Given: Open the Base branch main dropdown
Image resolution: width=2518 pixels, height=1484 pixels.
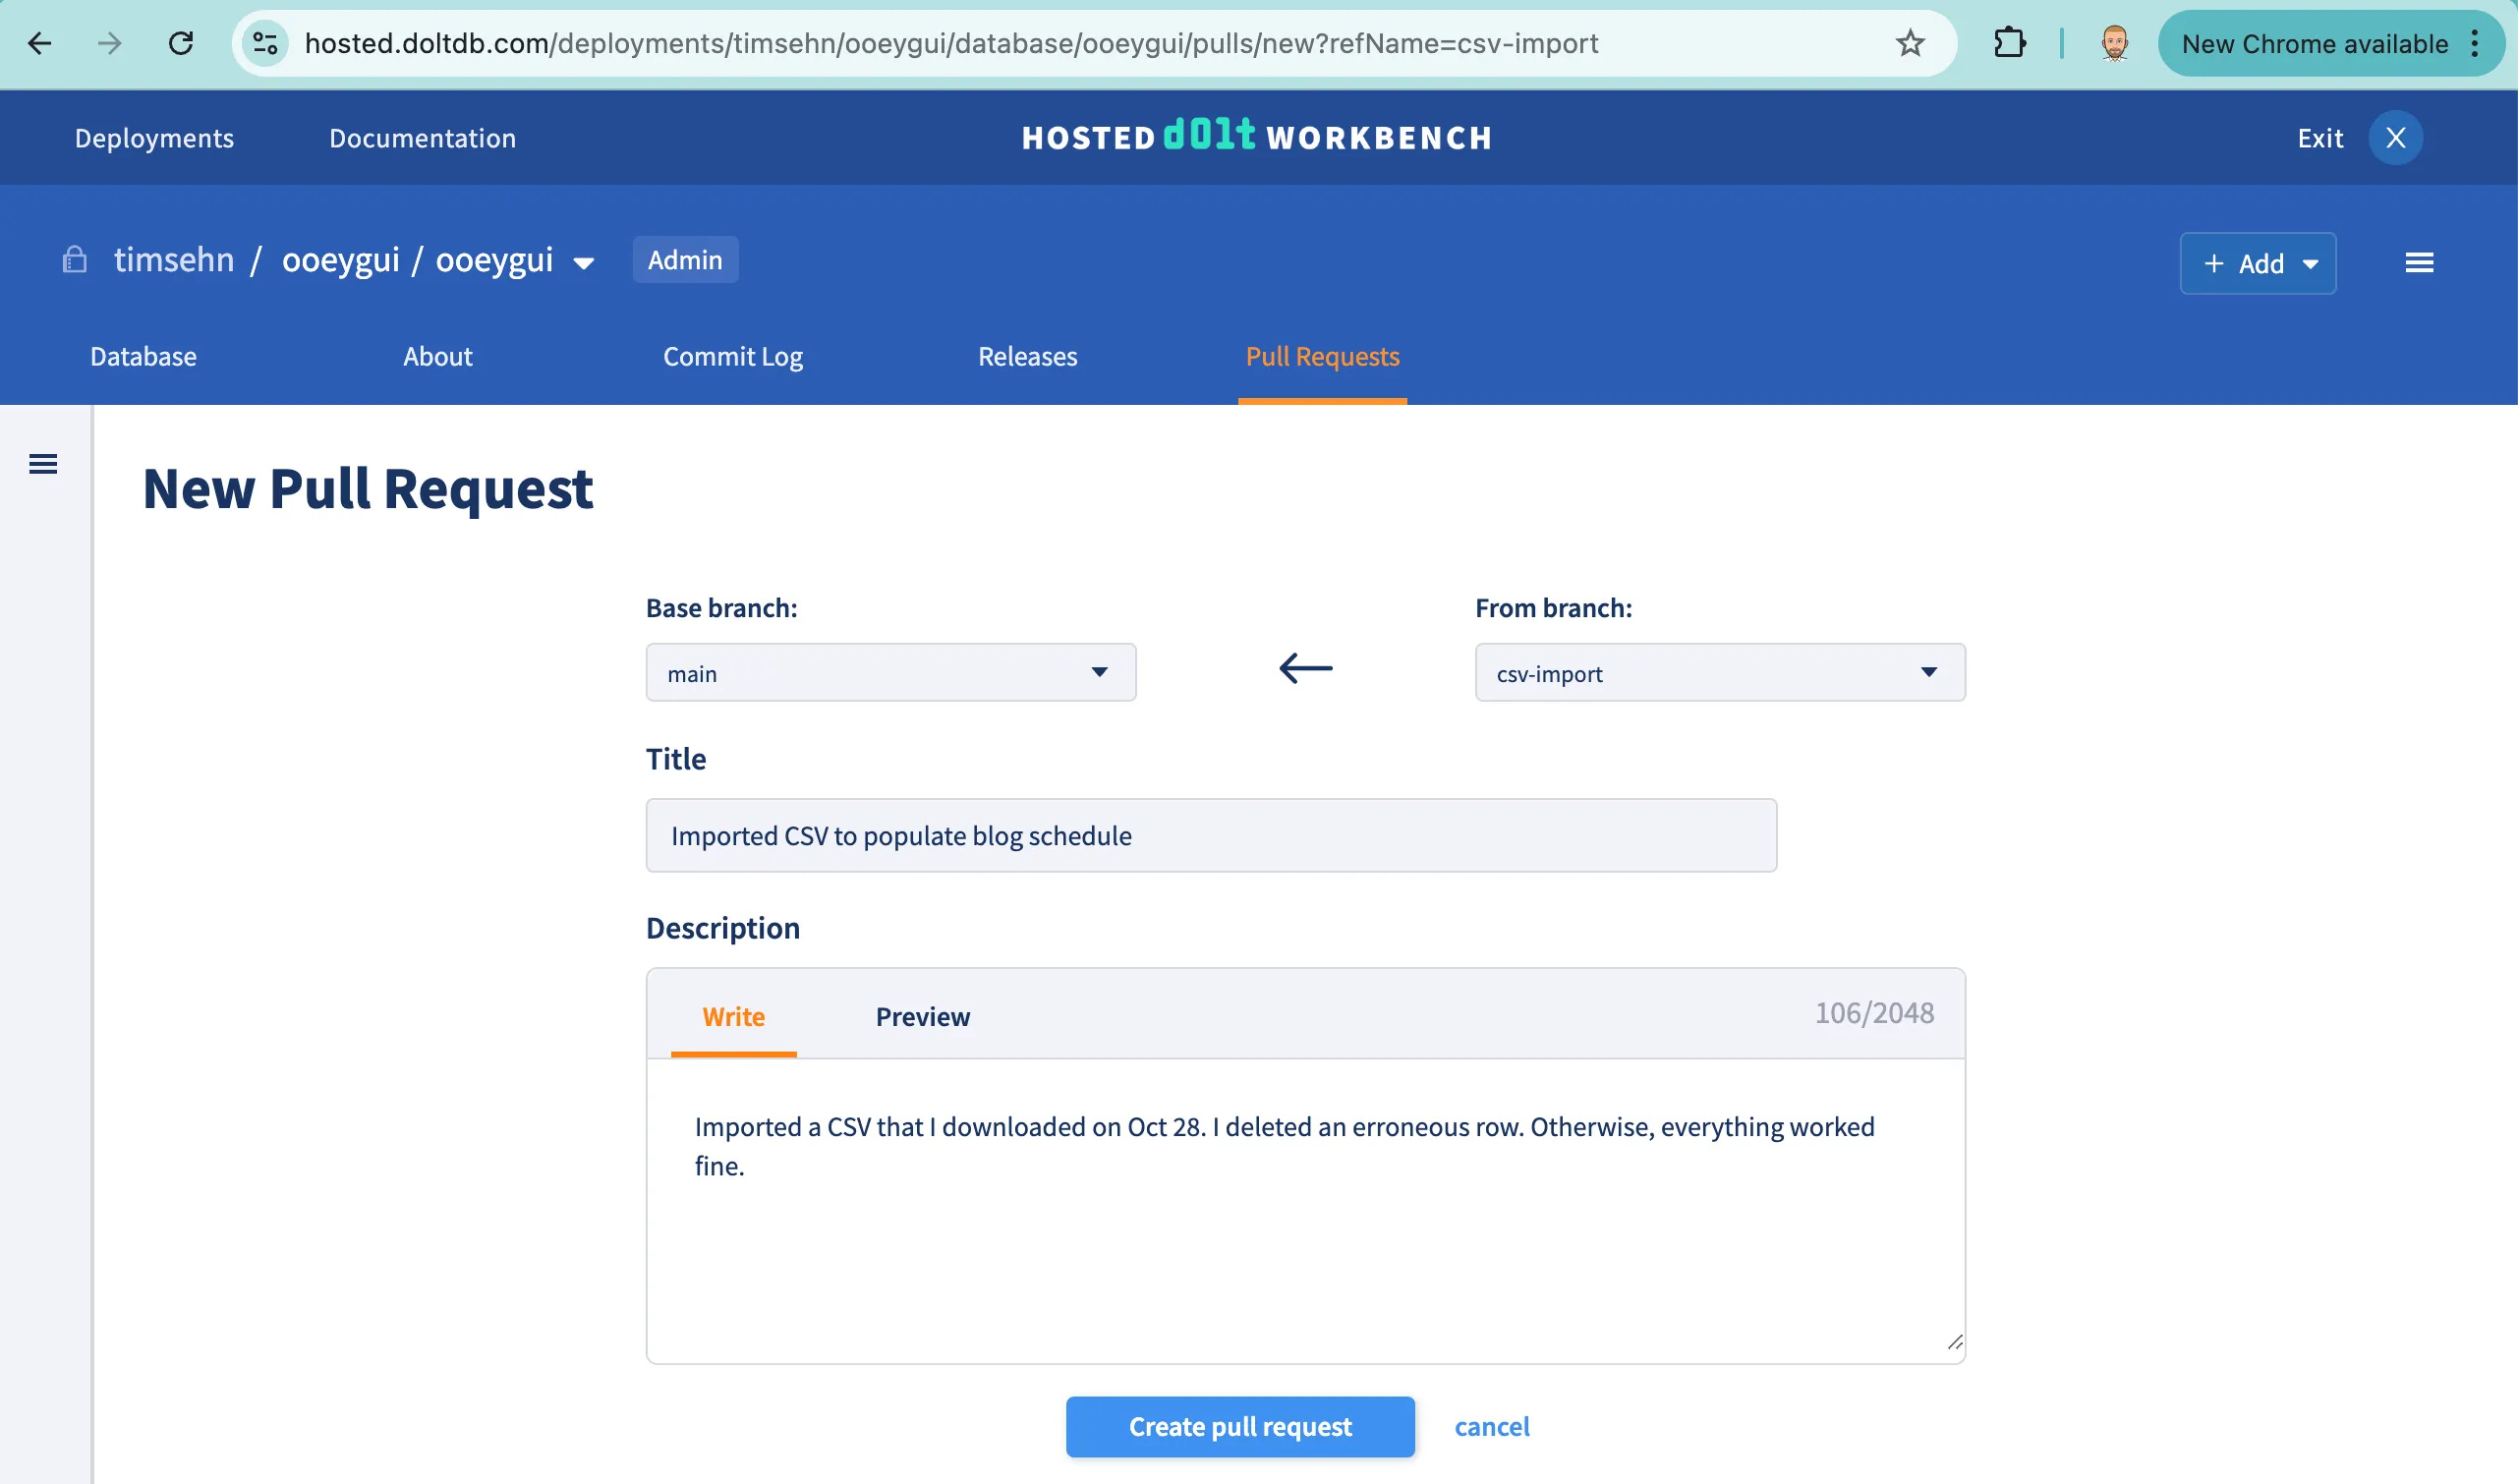Looking at the screenshot, I should pyautogui.click(x=890, y=673).
